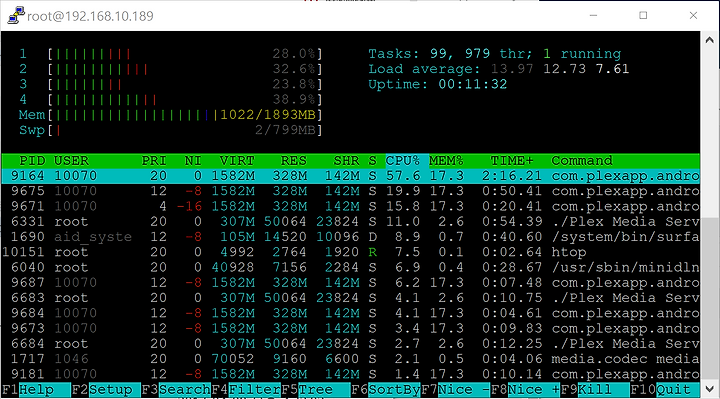Click the 38.9% CPU 4 value
Screen dimensions: 720x399
pyautogui.click(x=294, y=100)
